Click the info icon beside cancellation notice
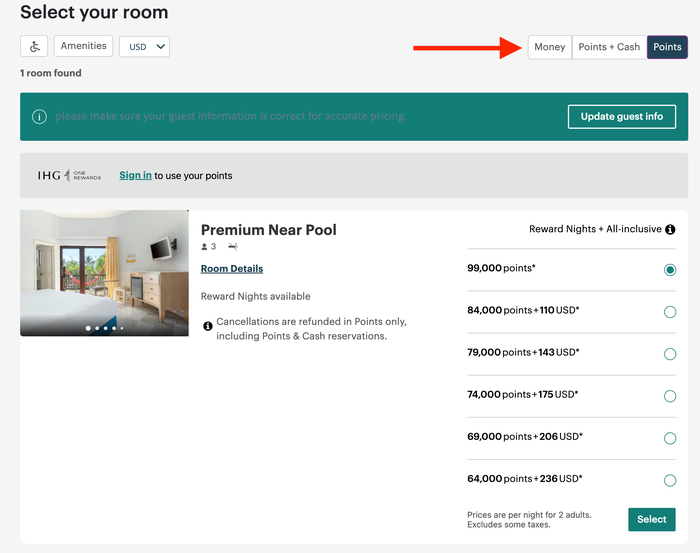 point(208,326)
